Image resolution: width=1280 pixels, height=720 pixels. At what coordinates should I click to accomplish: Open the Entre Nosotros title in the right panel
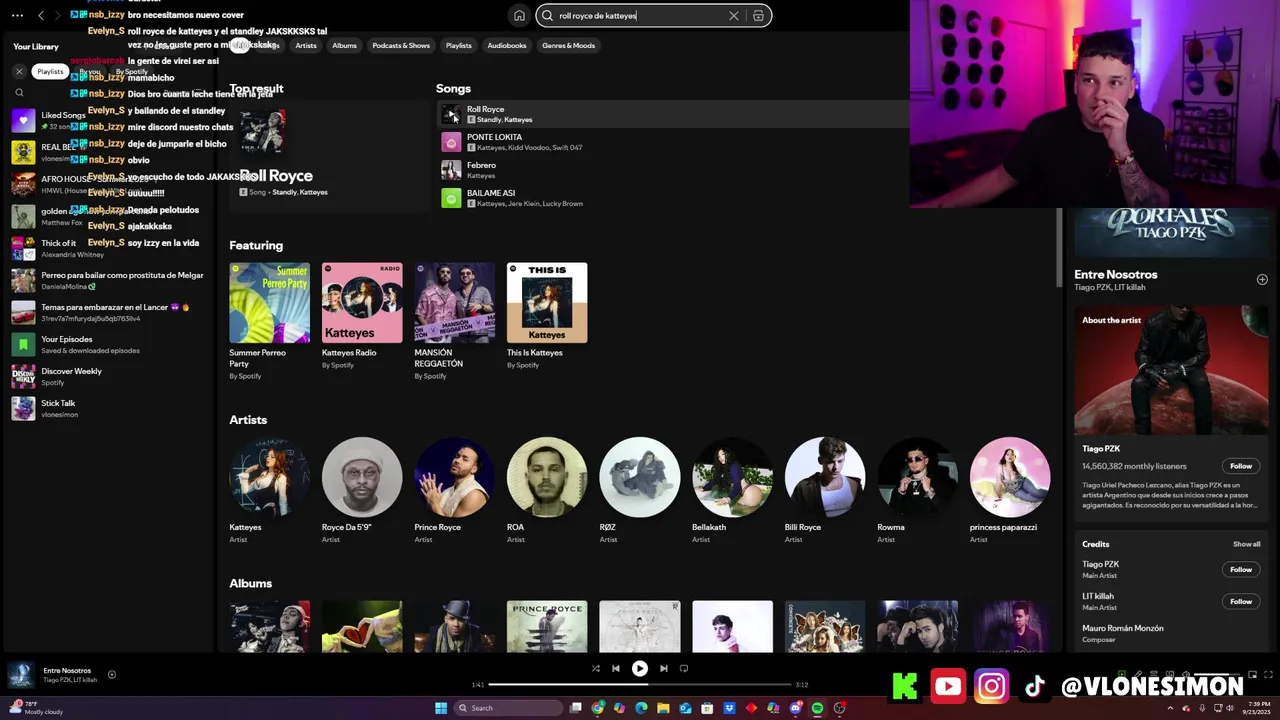coord(1115,274)
